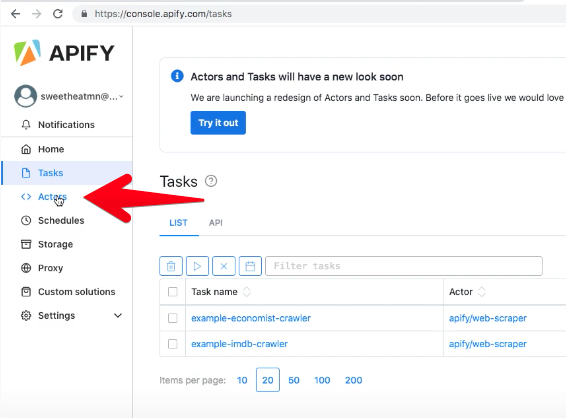Click the abort X toolbar icon

point(224,266)
